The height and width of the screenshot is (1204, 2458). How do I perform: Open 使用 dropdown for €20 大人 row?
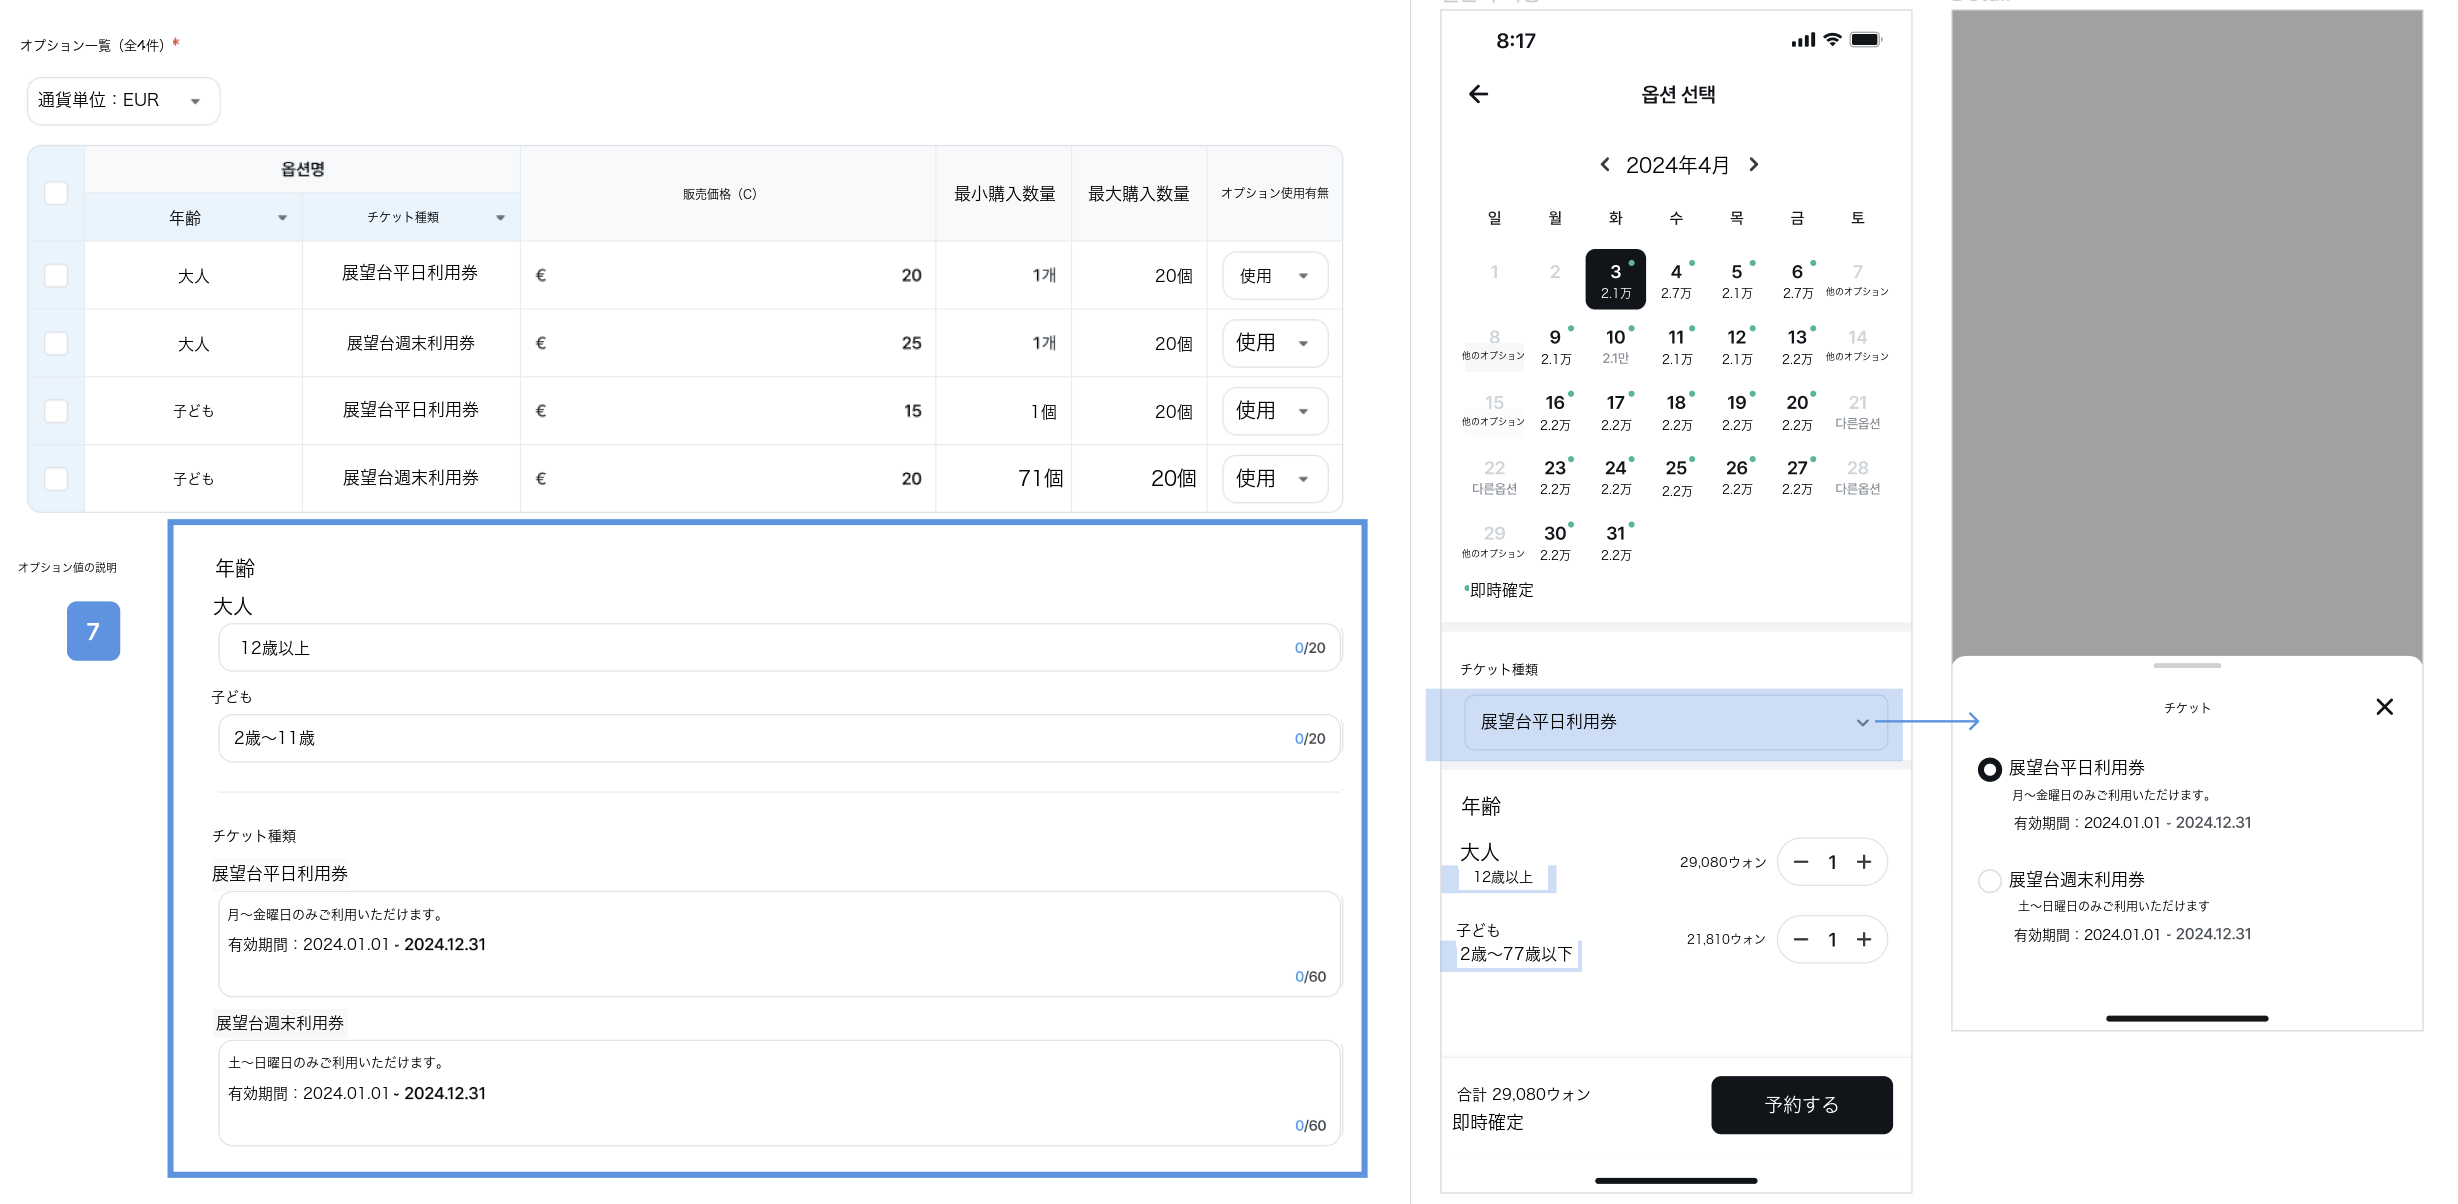coord(1275,275)
